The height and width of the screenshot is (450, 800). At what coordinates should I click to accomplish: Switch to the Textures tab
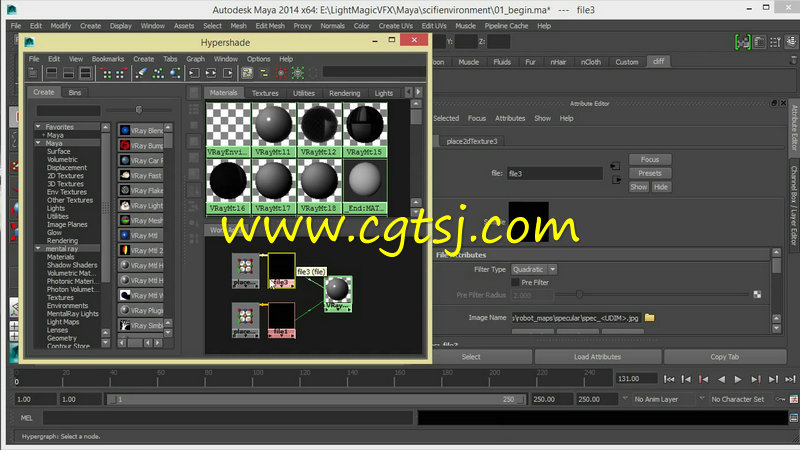[x=265, y=93]
